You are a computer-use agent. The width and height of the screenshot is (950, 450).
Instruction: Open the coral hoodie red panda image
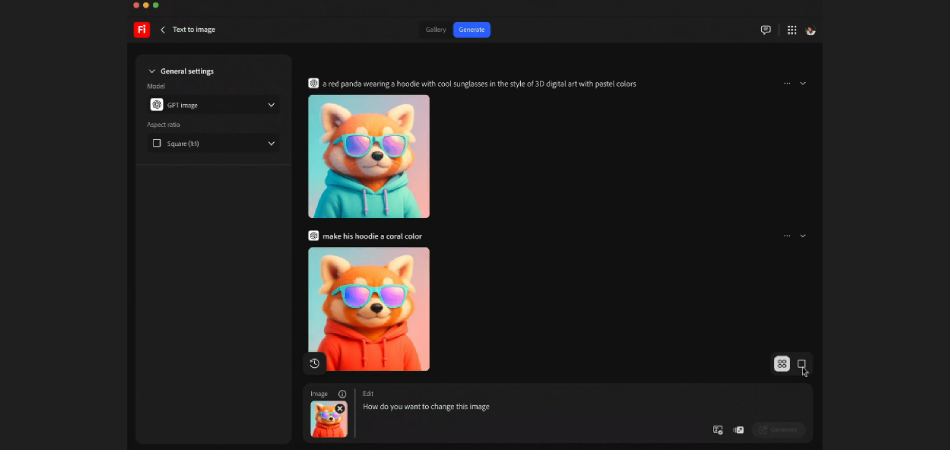click(x=369, y=309)
